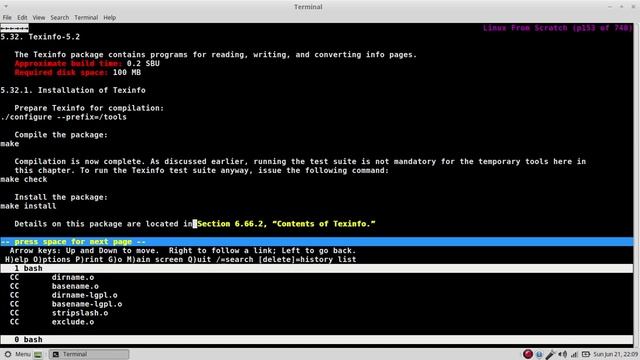The image size is (640, 360).
Task: Click the 'dirname-lgpl.o' compile output line
Action: click(64, 295)
